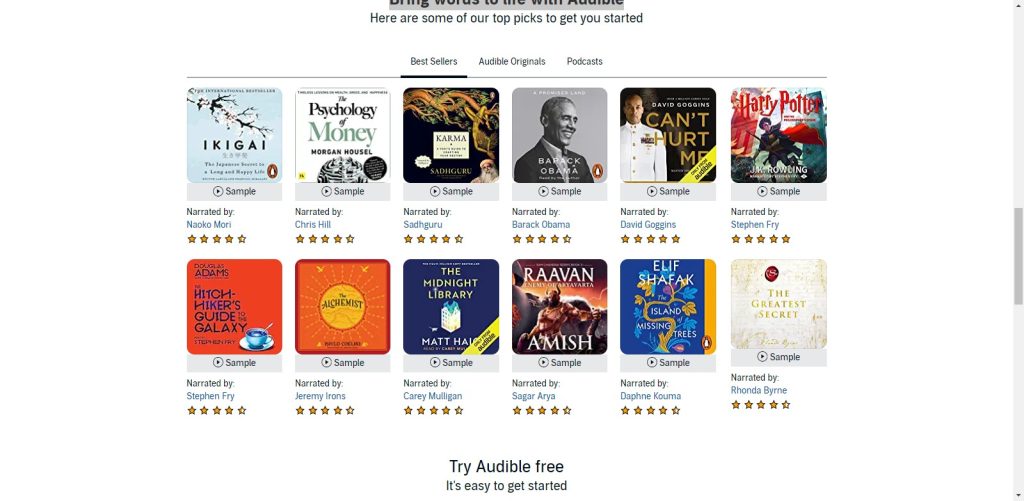This screenshot has height=501, width=1024.
Task: Play the sample for Karma by Sadhguru
Action: [451, 191]
